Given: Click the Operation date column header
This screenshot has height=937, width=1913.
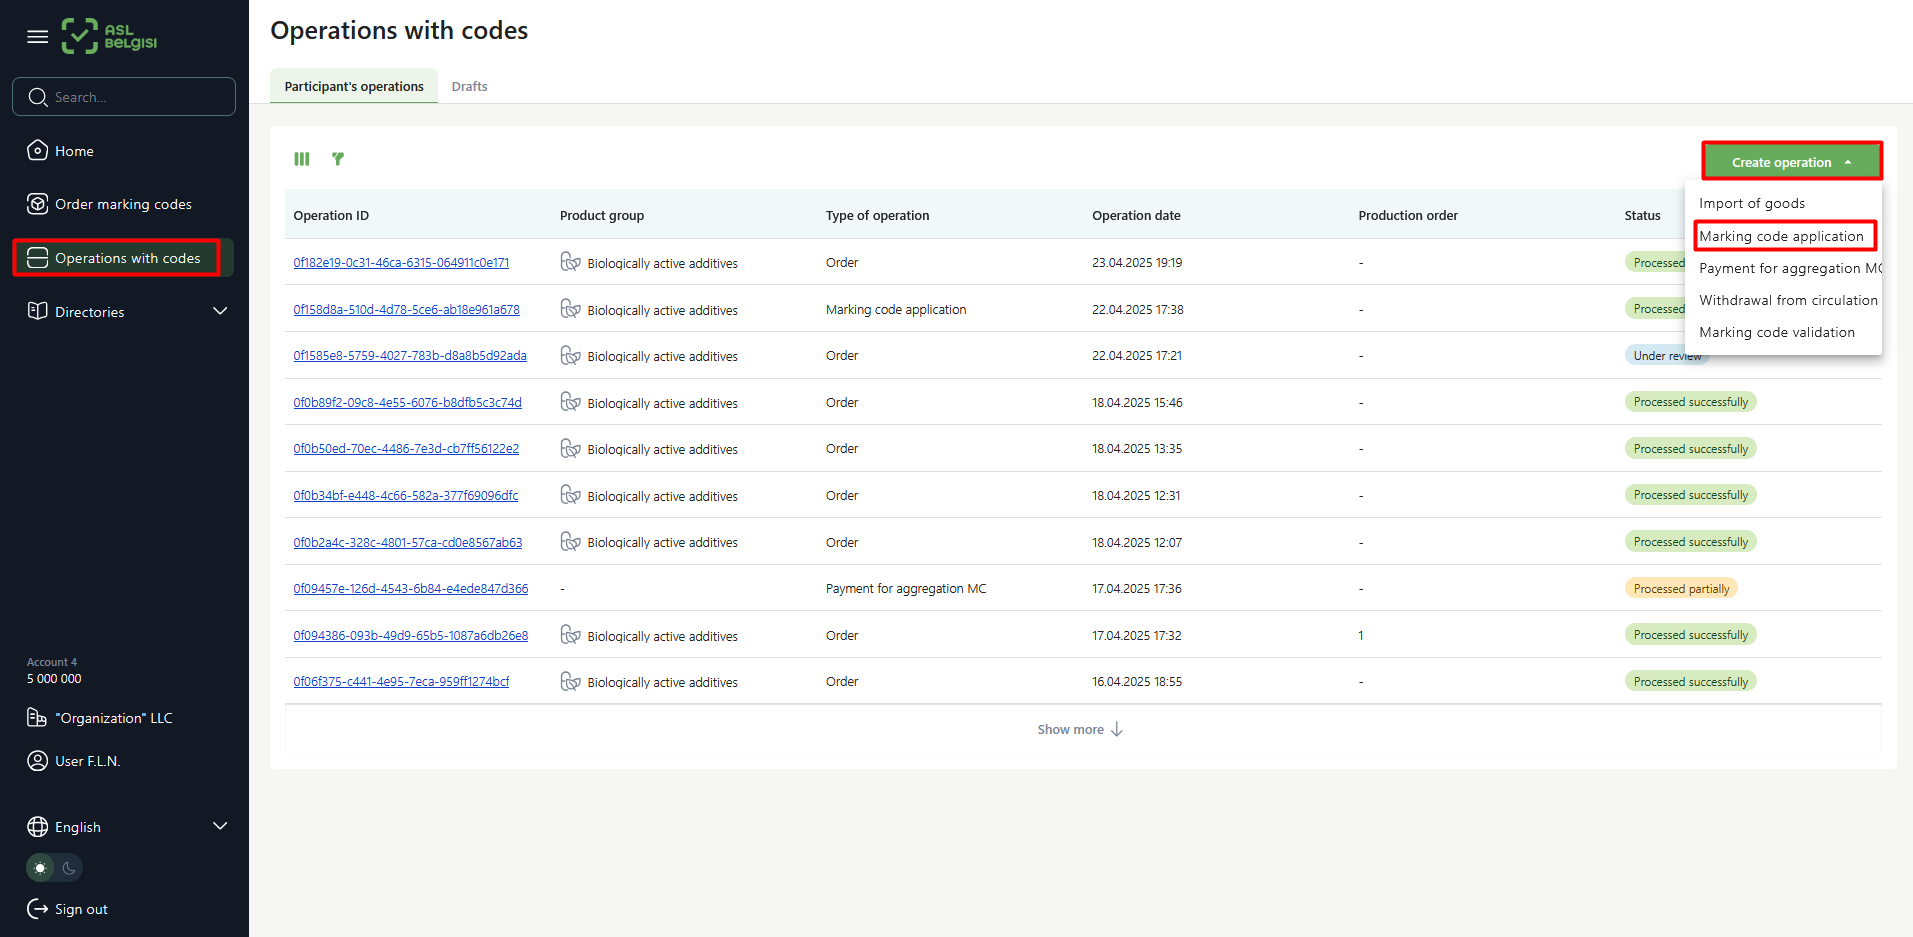Looking at the screenshot, I should click(1136, 215).
